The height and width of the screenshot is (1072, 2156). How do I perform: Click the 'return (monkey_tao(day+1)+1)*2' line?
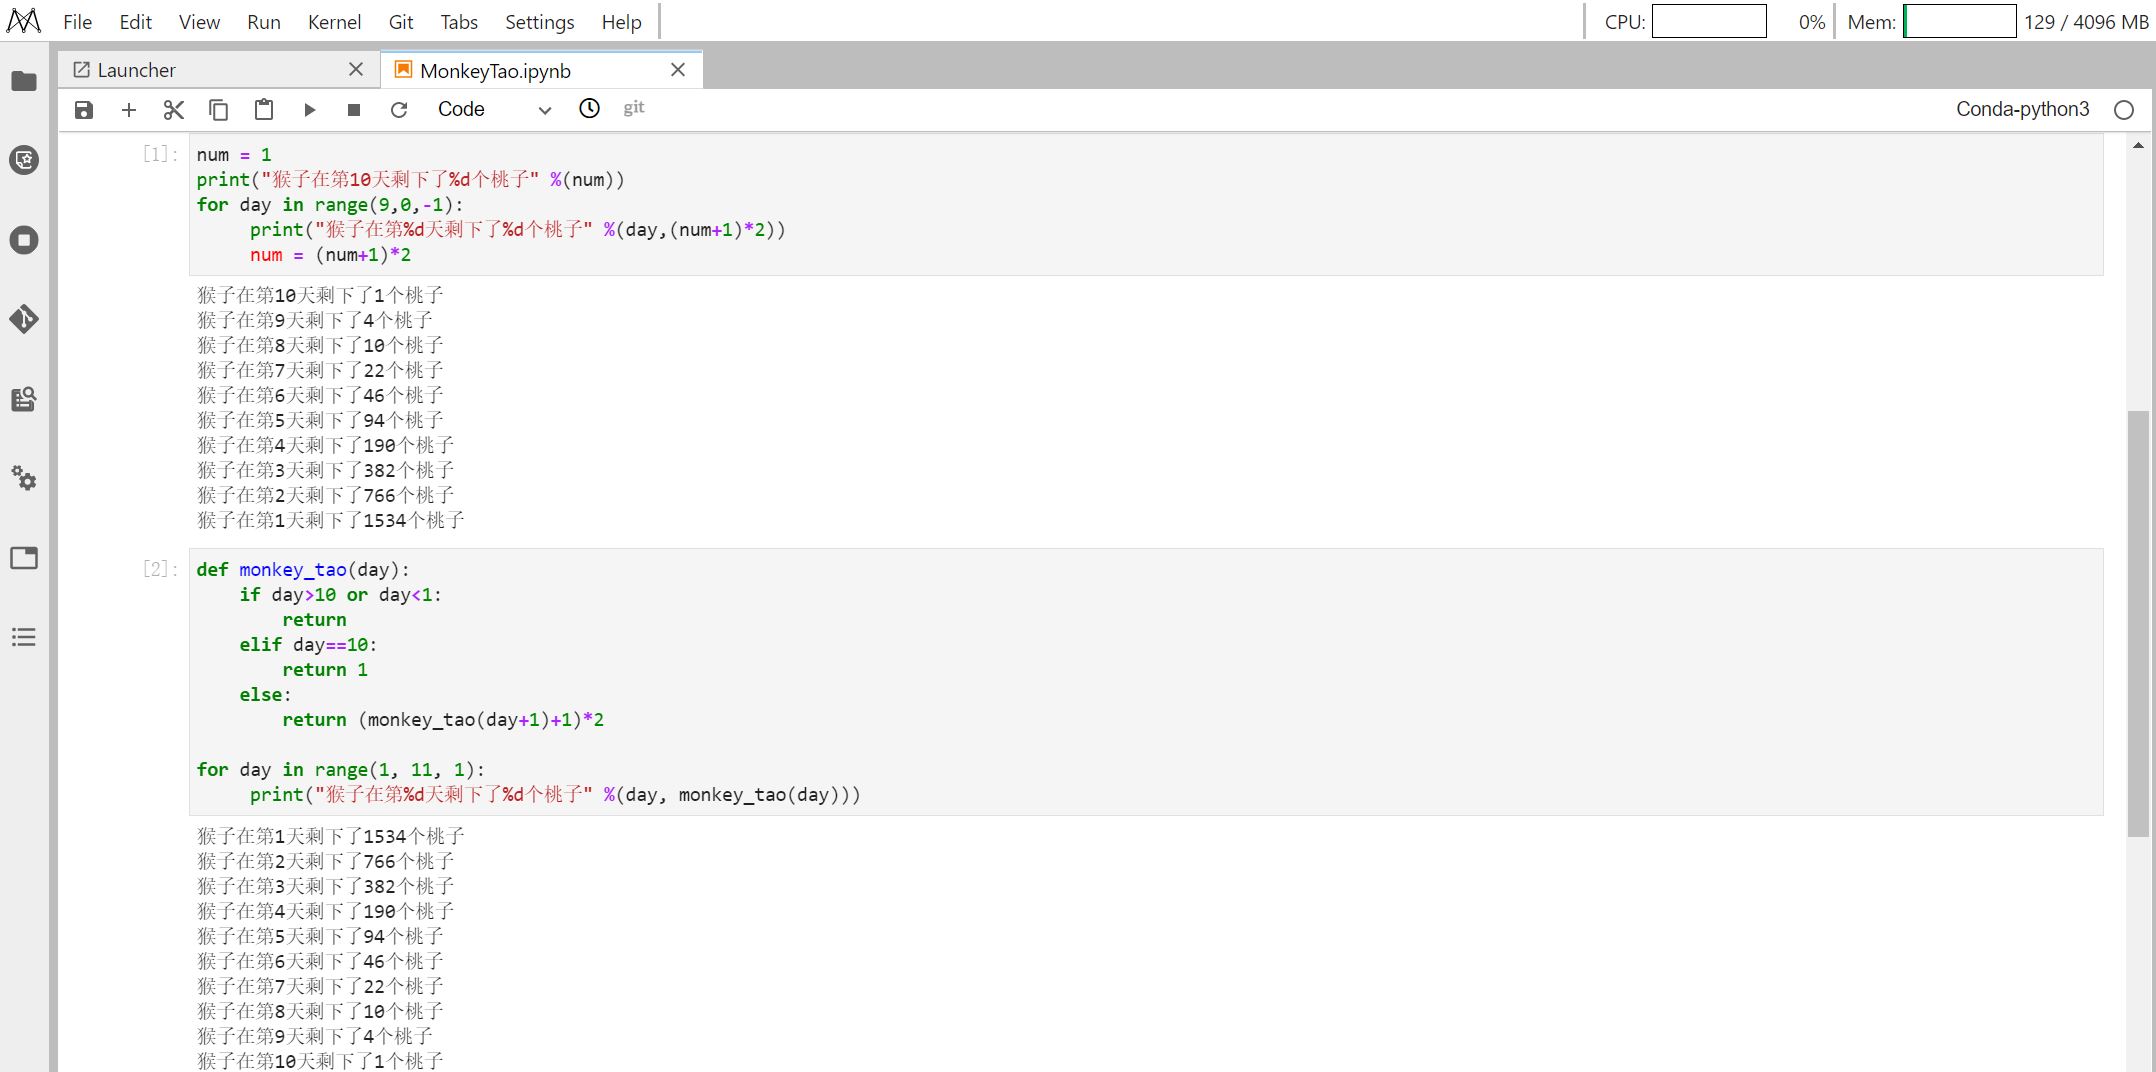tap(443, 720)
